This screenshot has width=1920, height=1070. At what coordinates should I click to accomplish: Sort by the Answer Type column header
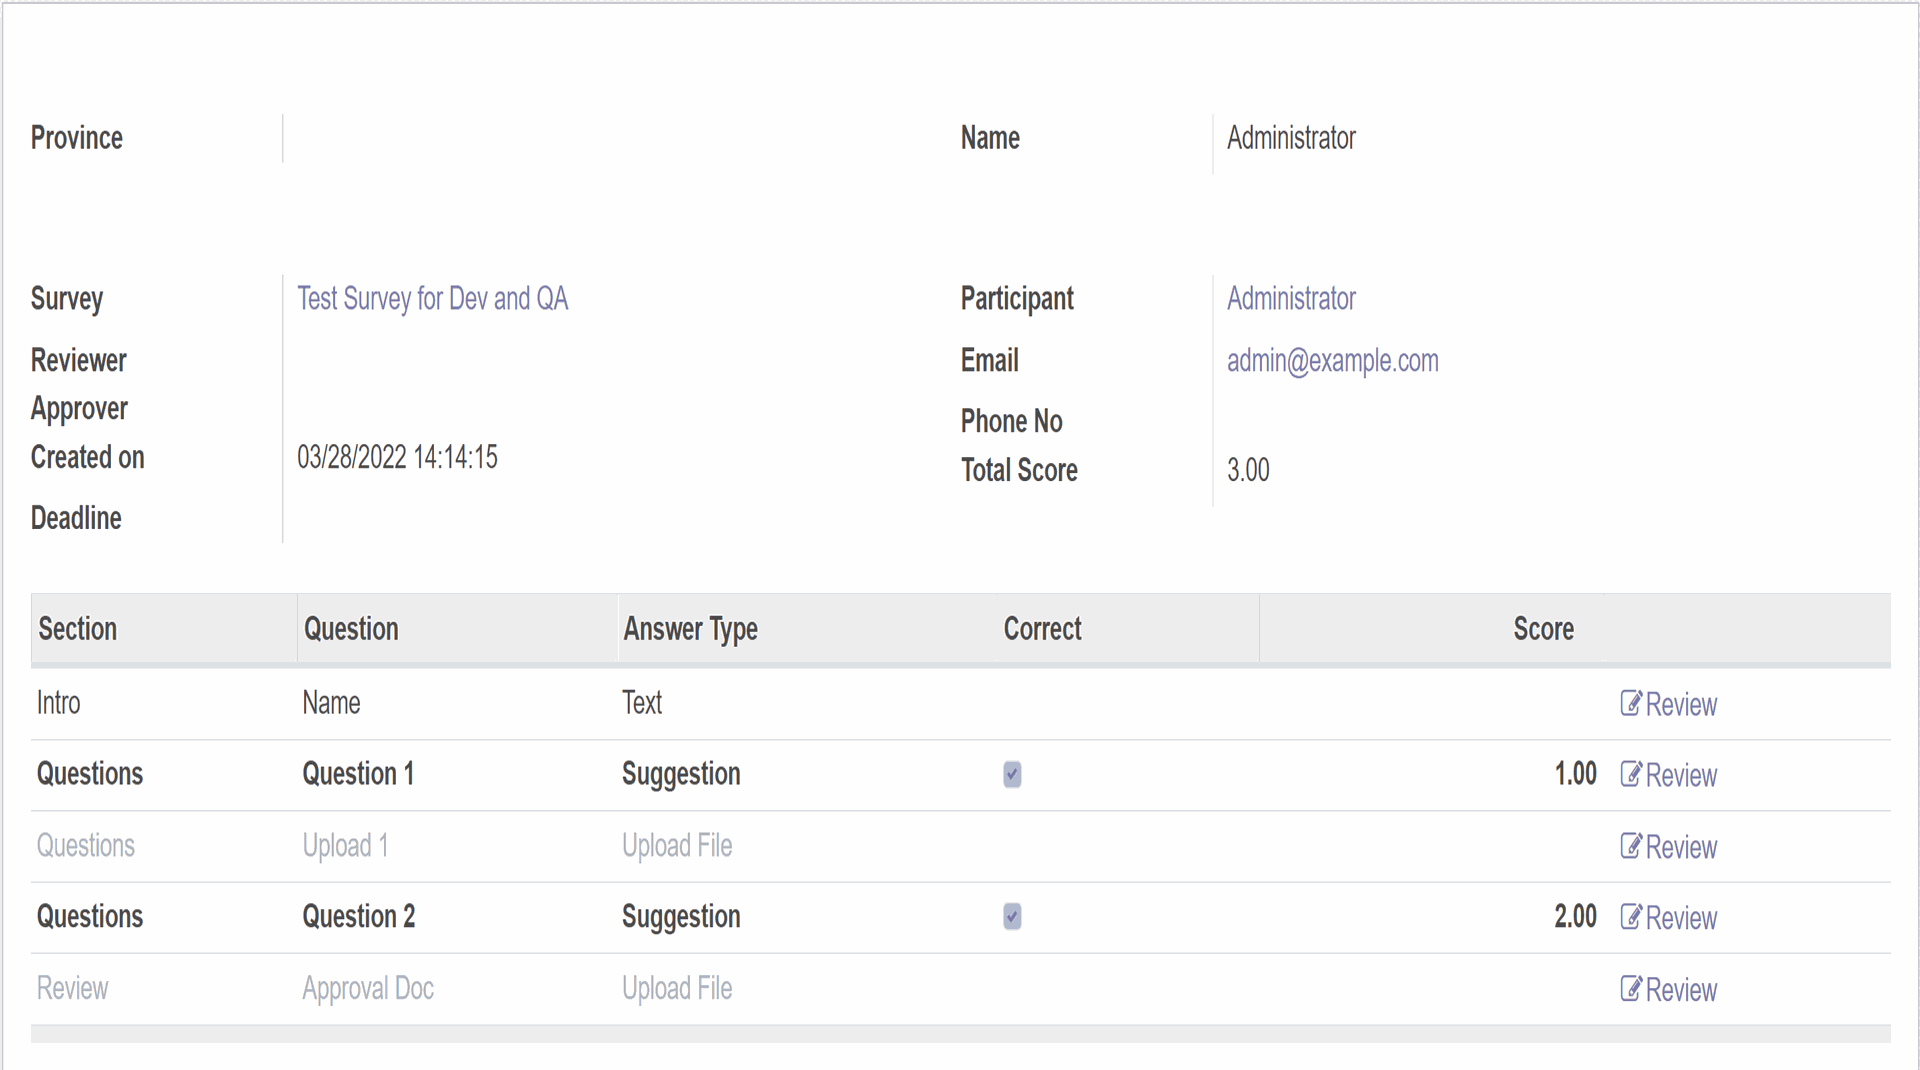click(690, 629)
